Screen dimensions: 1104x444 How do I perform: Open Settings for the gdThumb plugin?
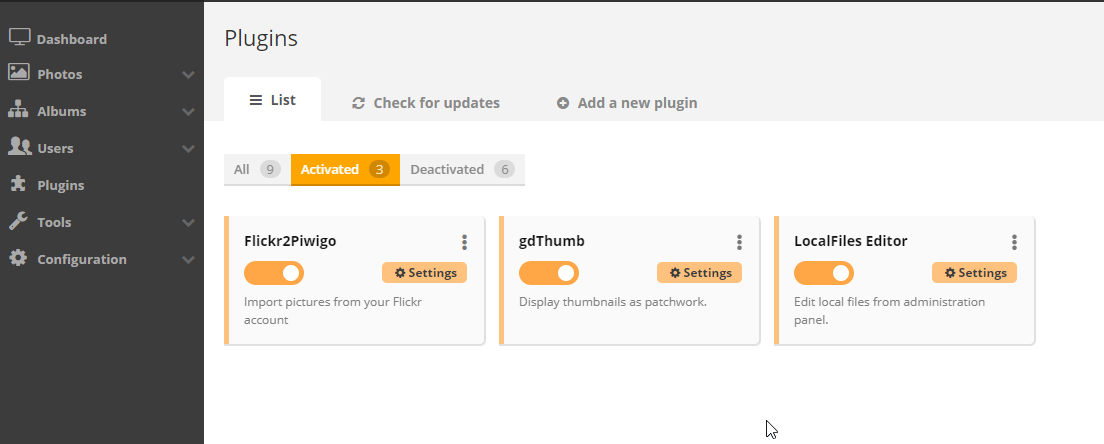point(699,273)
